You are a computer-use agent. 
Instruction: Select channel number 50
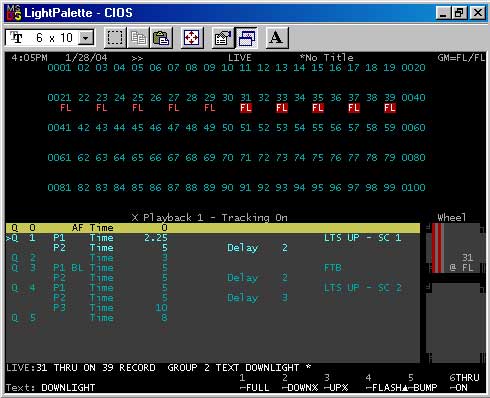(x=228, y=128)
